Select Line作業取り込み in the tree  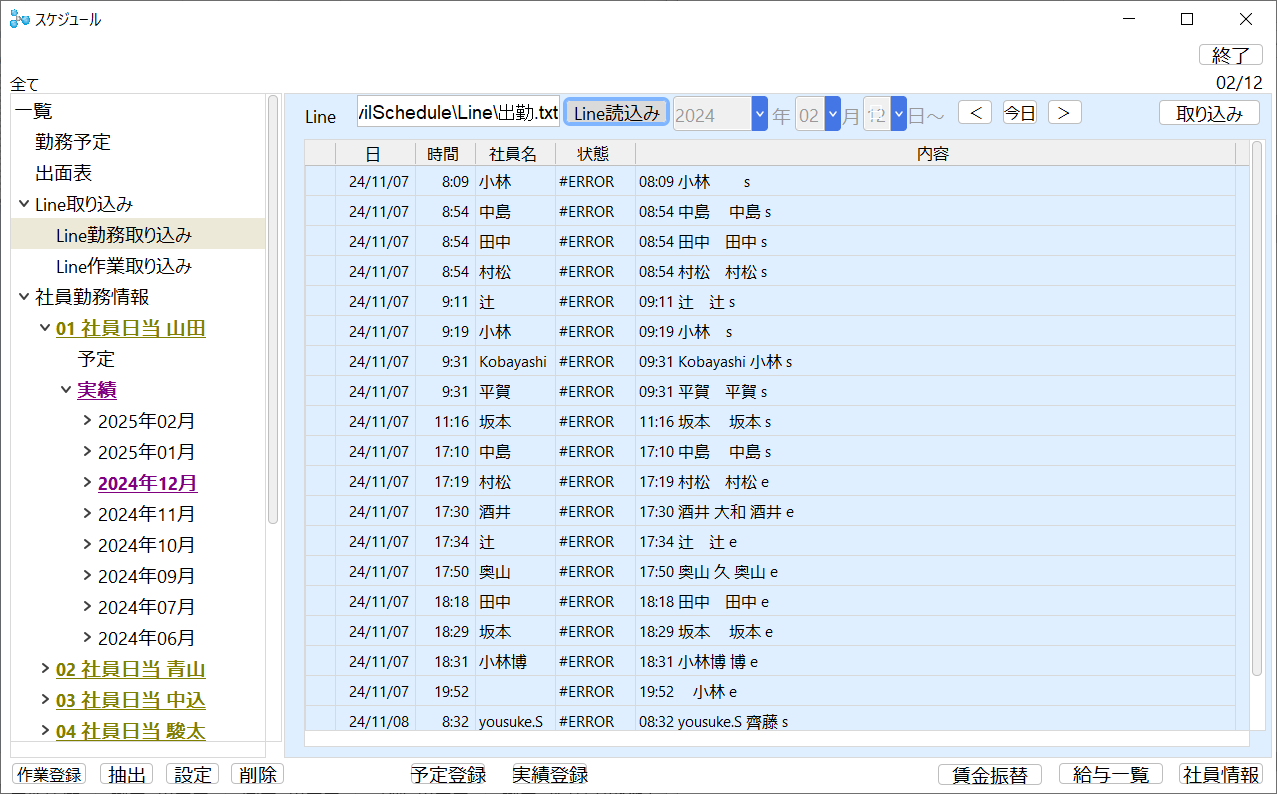point(123,266)
